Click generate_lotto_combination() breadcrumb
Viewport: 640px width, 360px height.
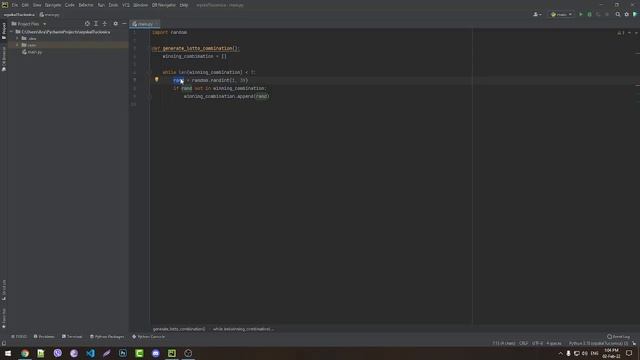point(179,329)
